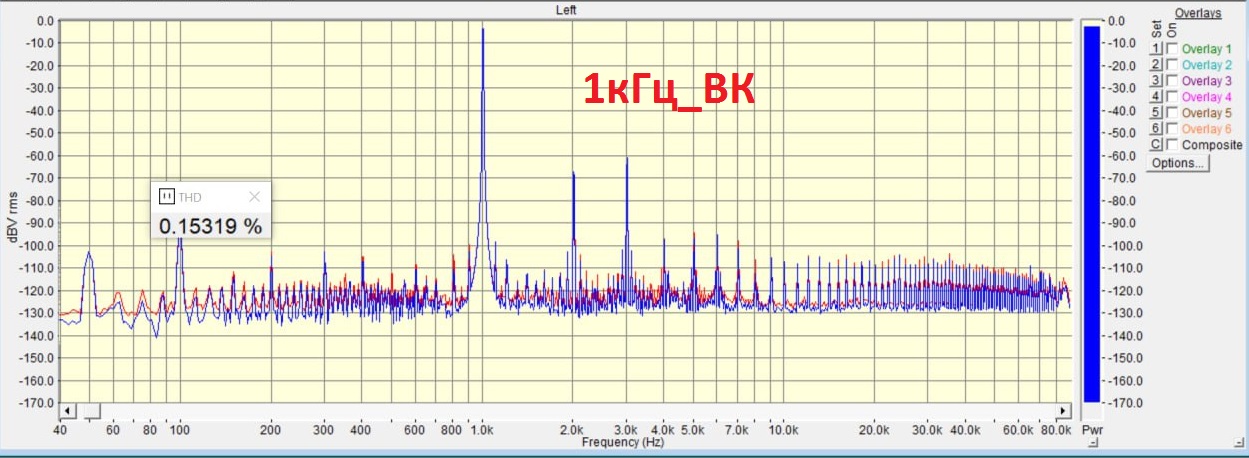Enable the Composite overlay checkbox
The height and width of the screenshot is (458, 1249).
[1172, 145]
